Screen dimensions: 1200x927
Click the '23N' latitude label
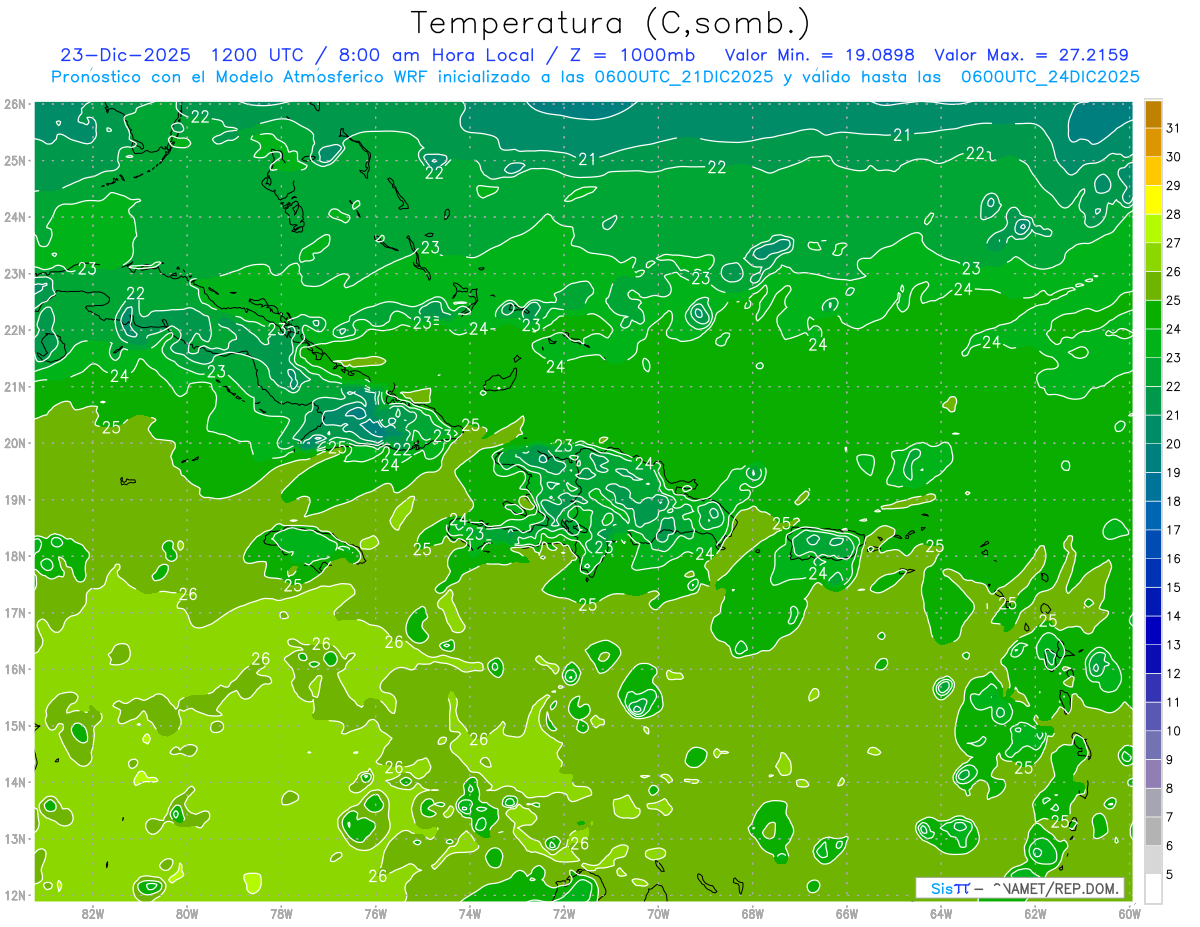click(14, 274)
